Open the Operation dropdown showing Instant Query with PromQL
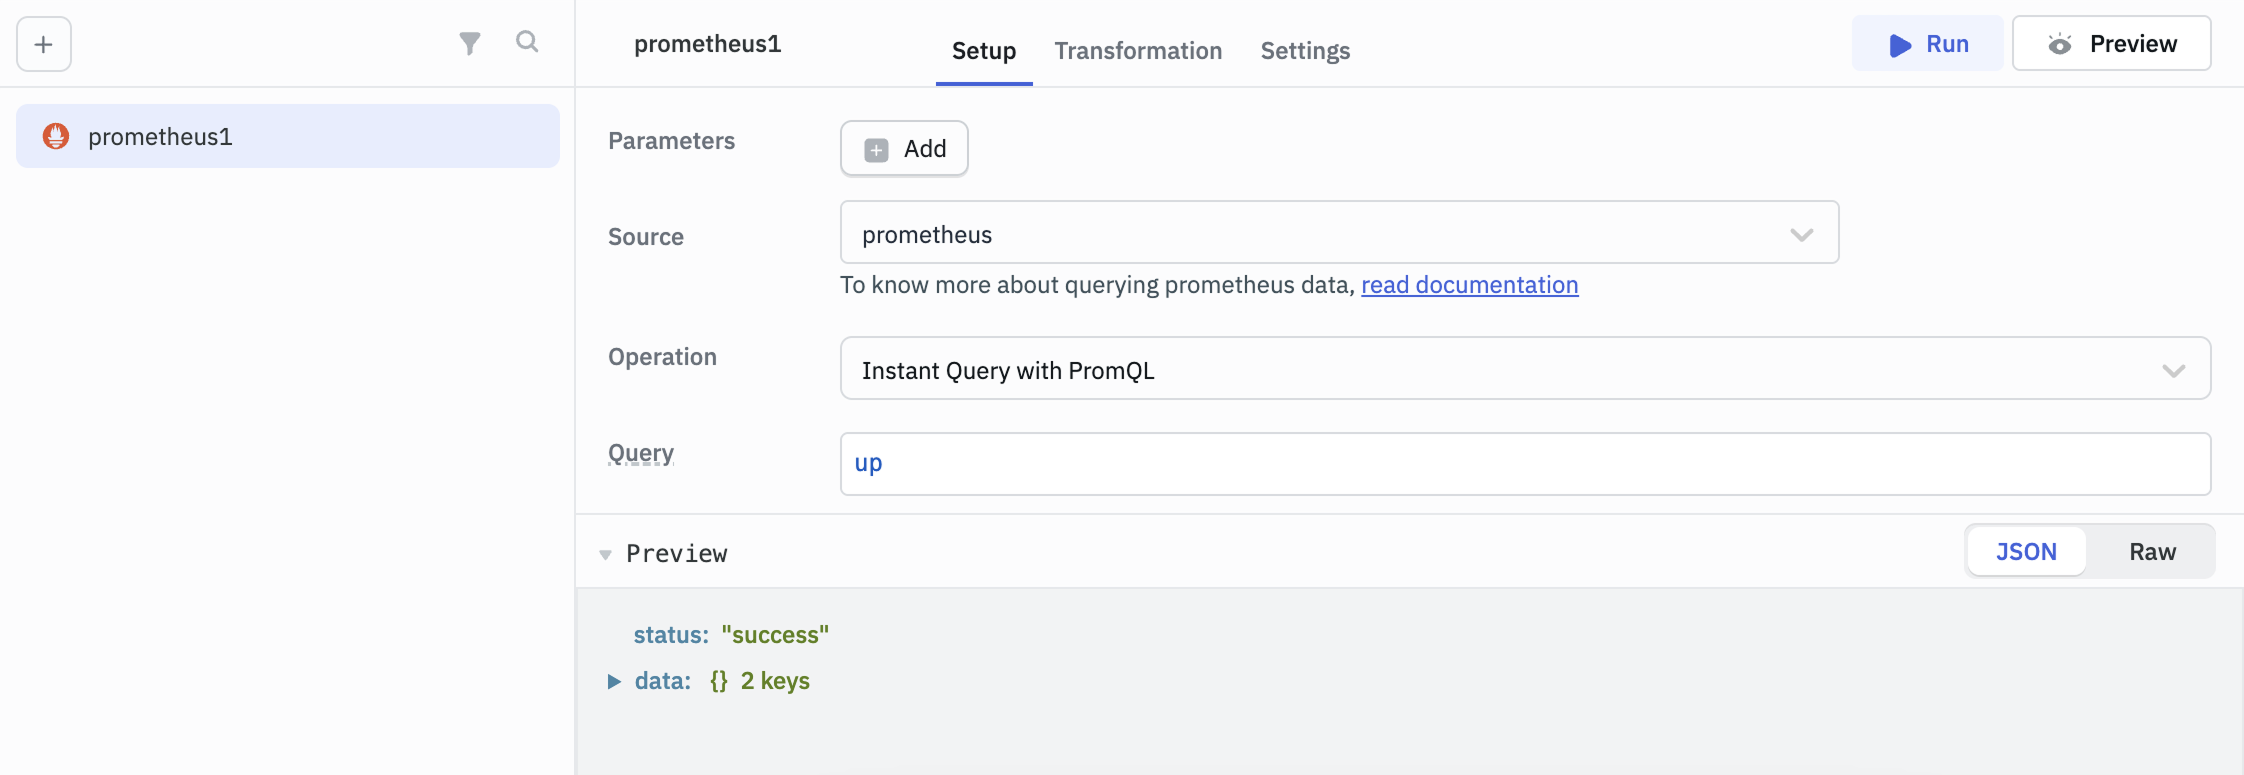 click(1525, 369)
